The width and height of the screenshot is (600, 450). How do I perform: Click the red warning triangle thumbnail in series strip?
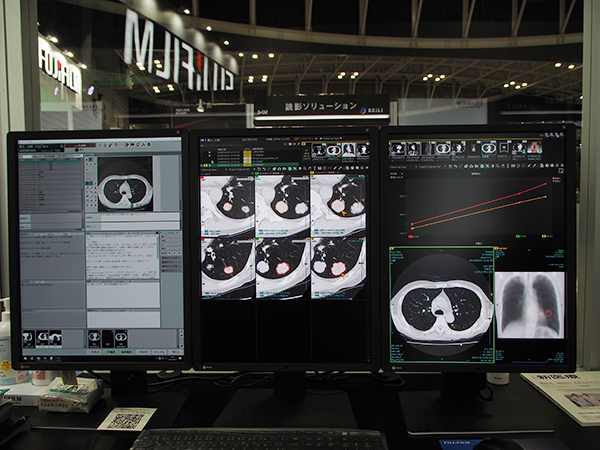click(x=535, y=147)
